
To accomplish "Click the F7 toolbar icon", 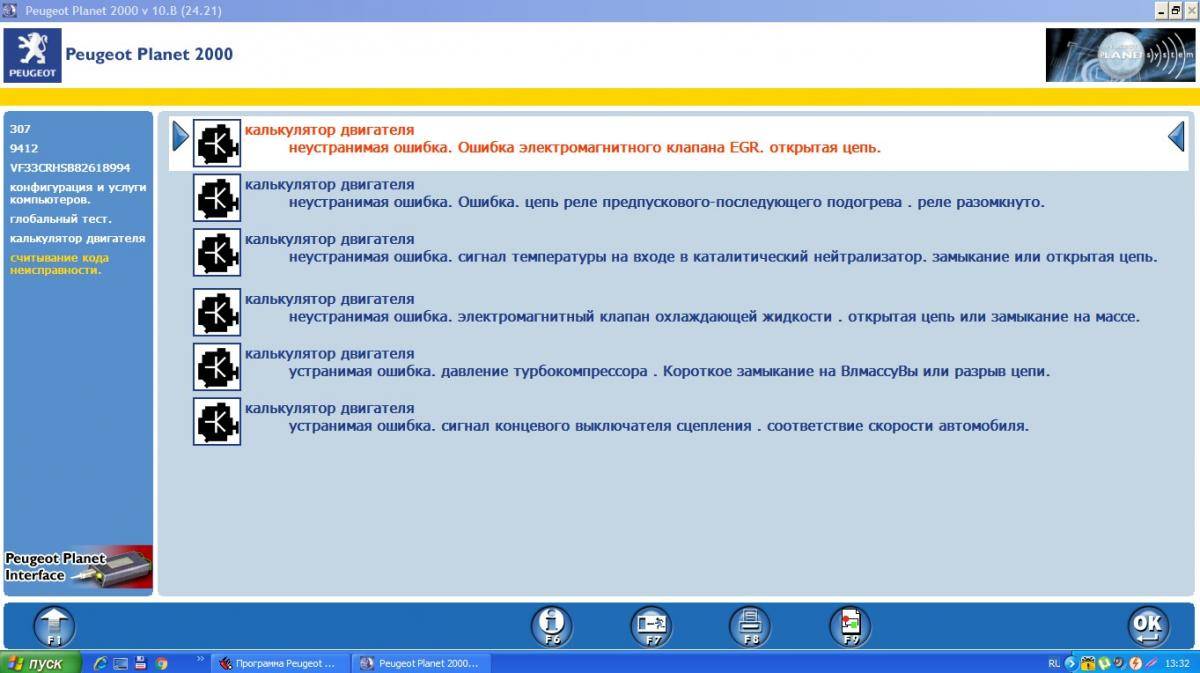I will coord(651,626).
